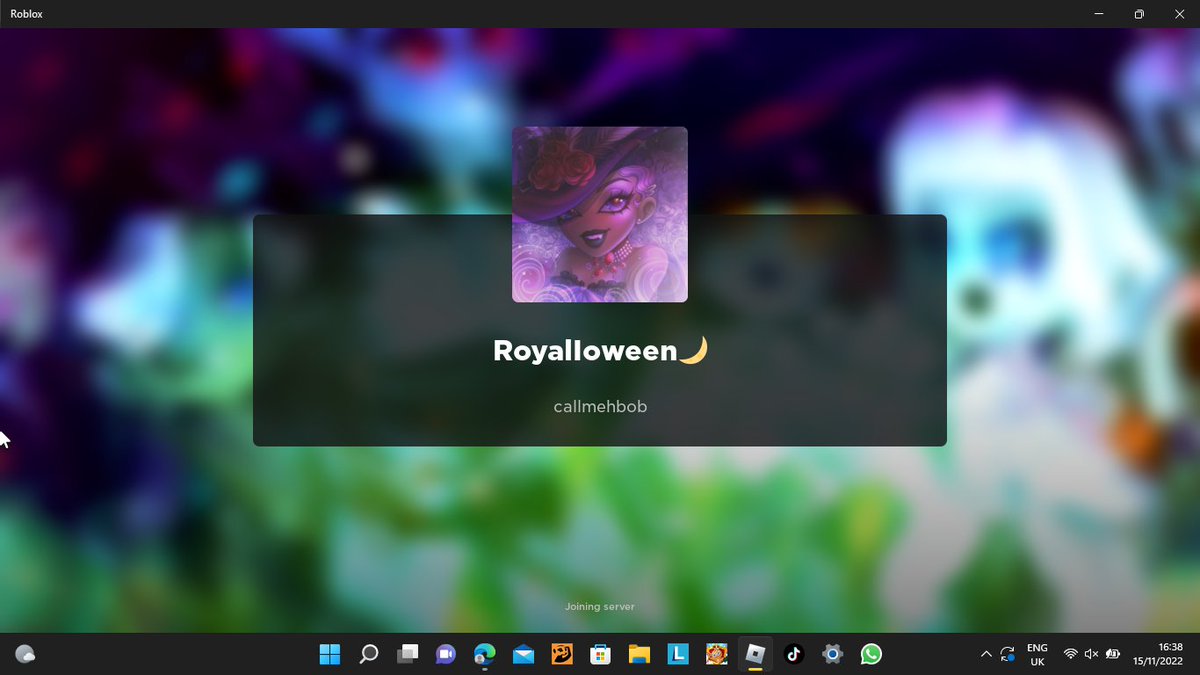Open the game icon left of Roblox
The height and width of the screenshot is (675, 1200).
tap(716, 654)
